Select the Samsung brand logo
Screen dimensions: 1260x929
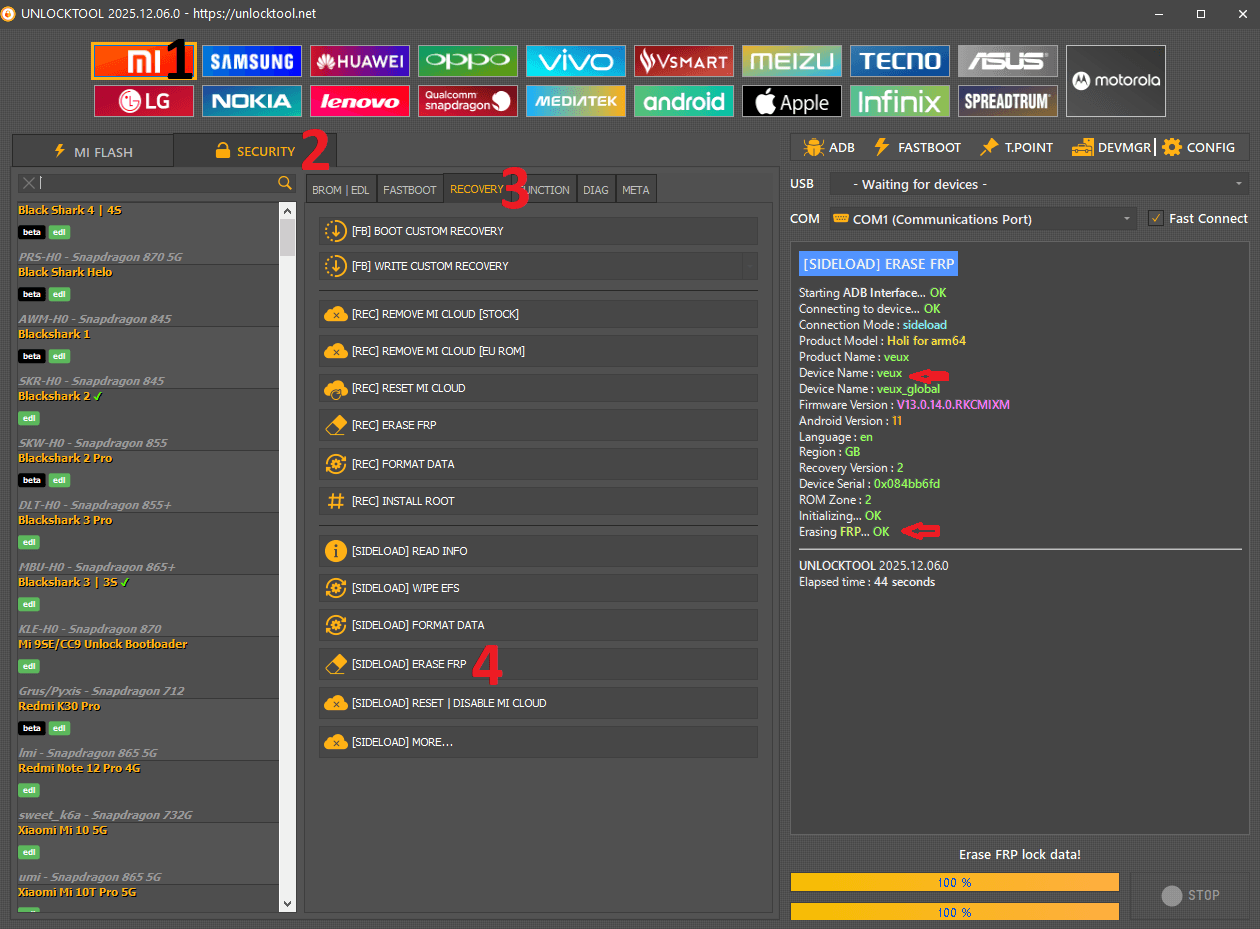click(x=252, y=62)
